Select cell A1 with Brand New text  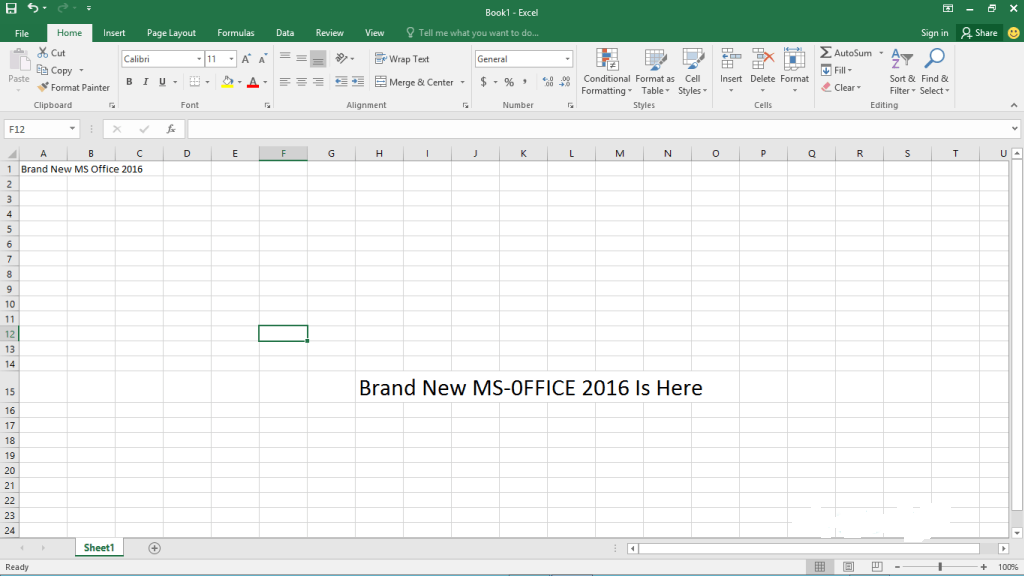(x=43, y=168)
